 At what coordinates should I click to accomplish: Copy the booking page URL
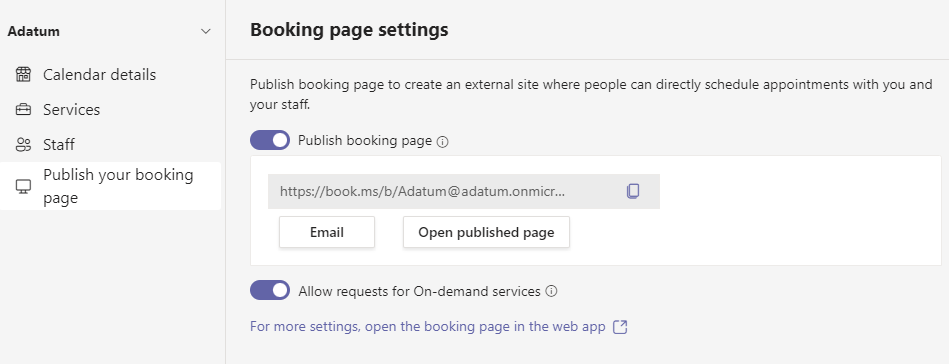click(632, 191)
